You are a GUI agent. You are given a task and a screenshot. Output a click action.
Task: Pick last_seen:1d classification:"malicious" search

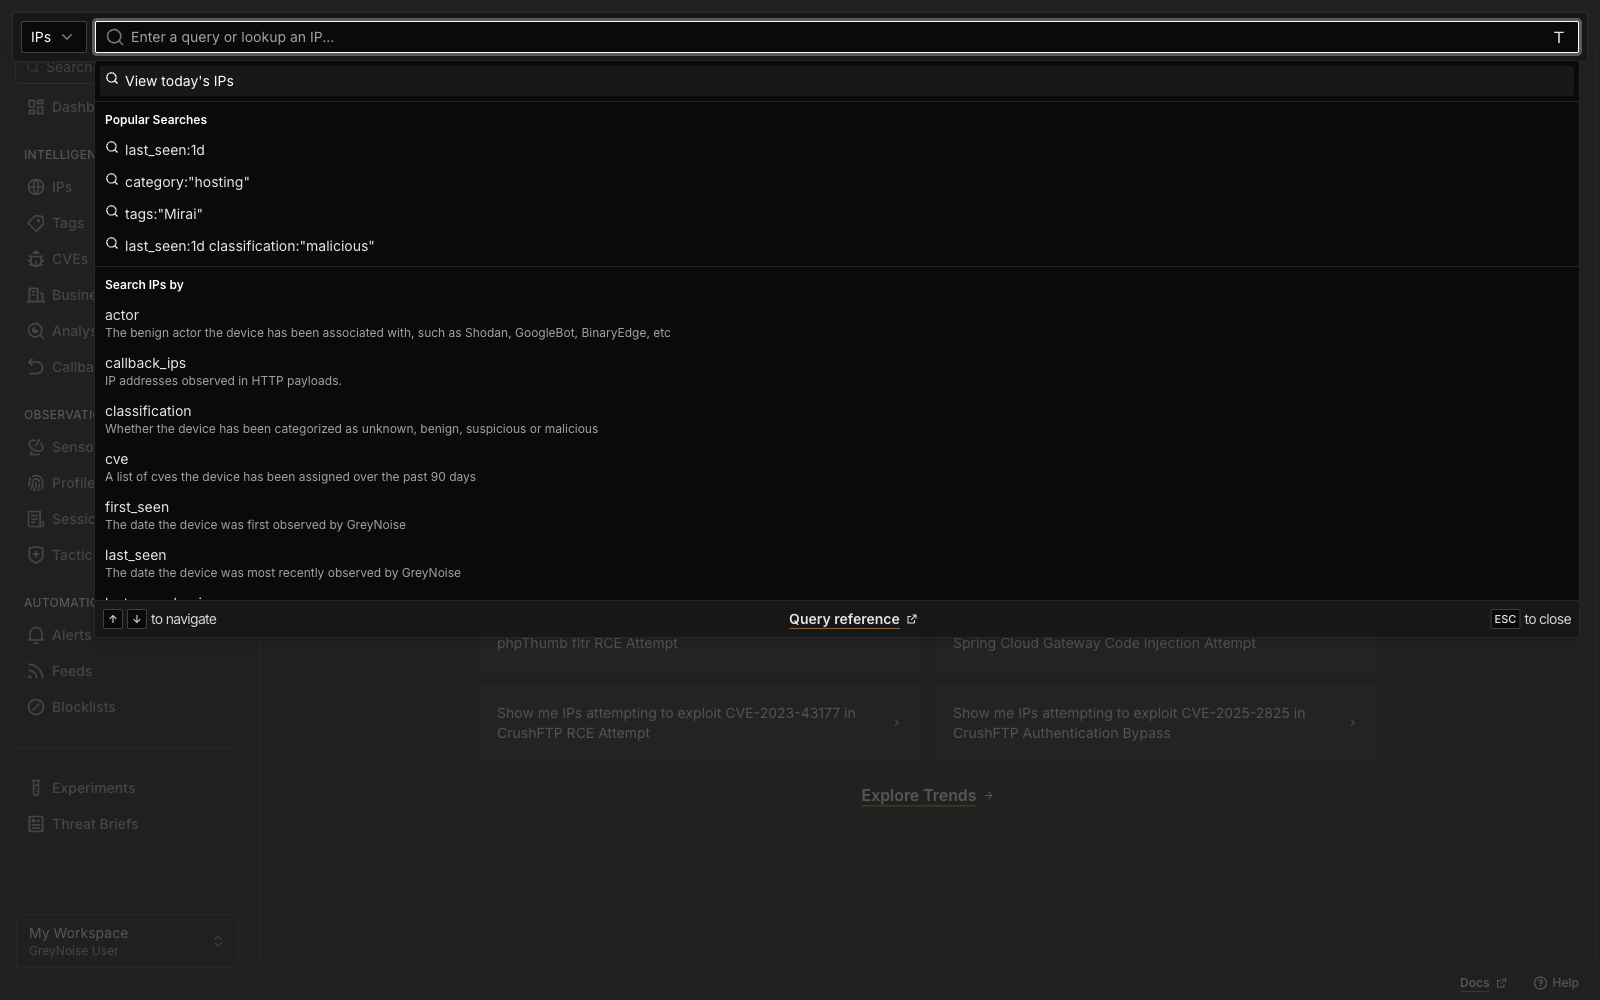[x=836, y=246]
